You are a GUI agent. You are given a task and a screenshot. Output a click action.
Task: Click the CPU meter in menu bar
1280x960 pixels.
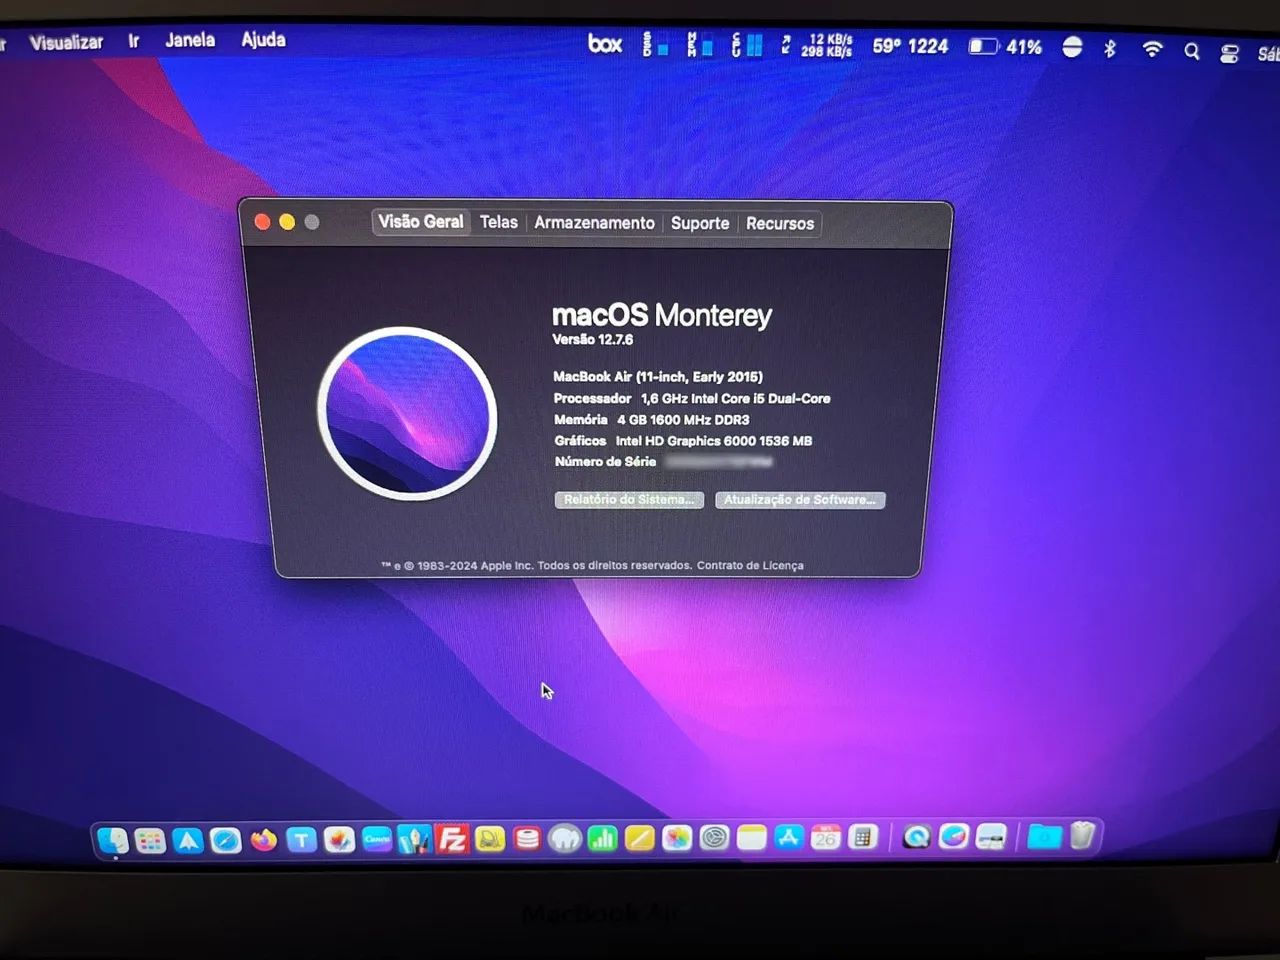tap(746, 45)
